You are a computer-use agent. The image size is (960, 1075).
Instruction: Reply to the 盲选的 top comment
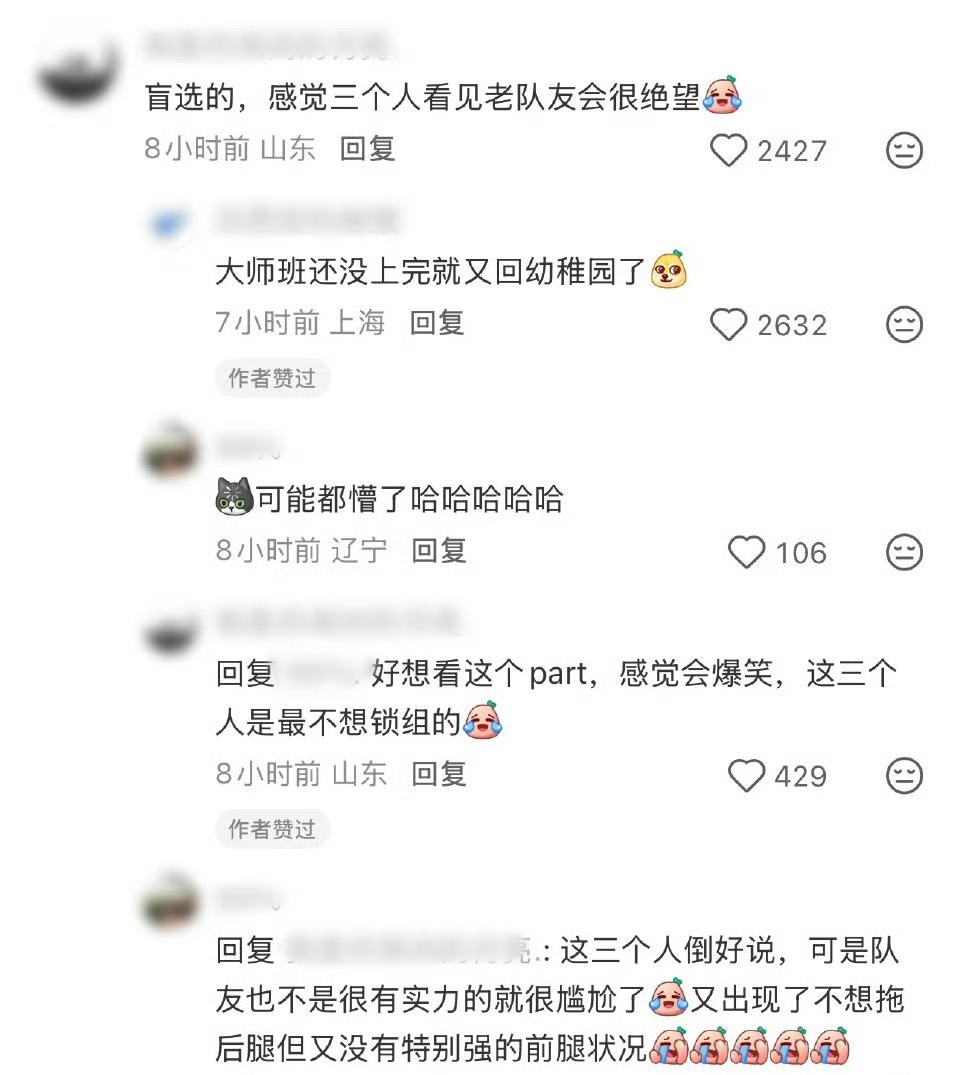tap(368, 149)
